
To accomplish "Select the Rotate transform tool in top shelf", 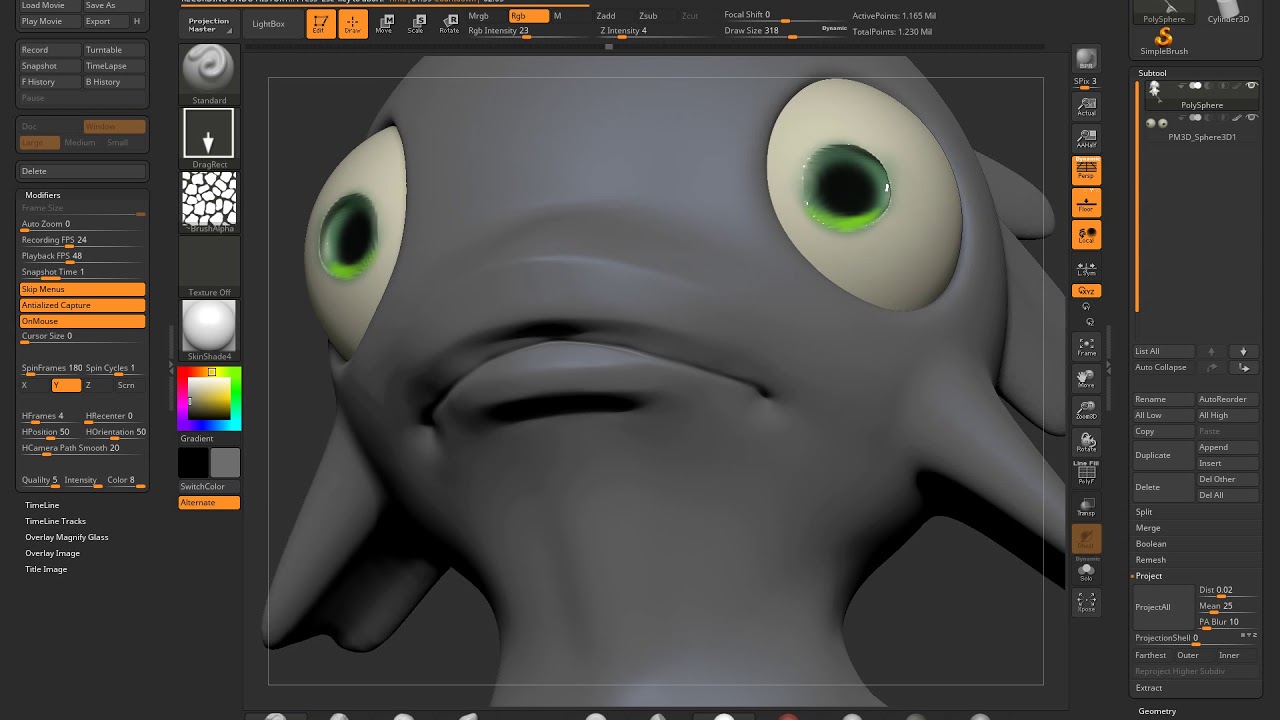I will pyautogui.click(x=449, y=25).
